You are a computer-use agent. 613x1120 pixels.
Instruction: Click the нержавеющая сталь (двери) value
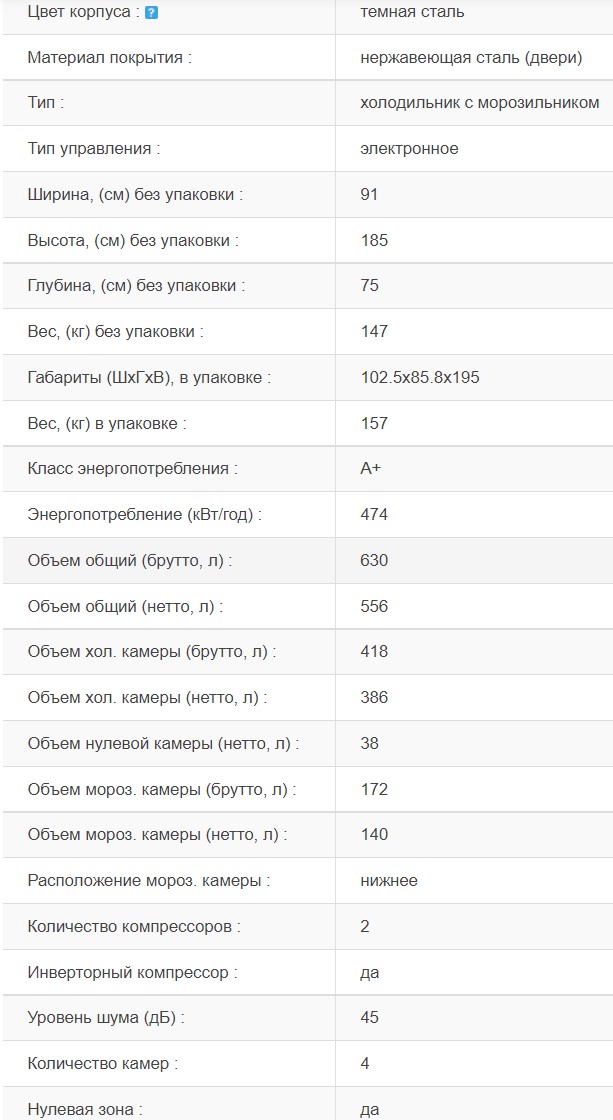(x=471, y=57)
